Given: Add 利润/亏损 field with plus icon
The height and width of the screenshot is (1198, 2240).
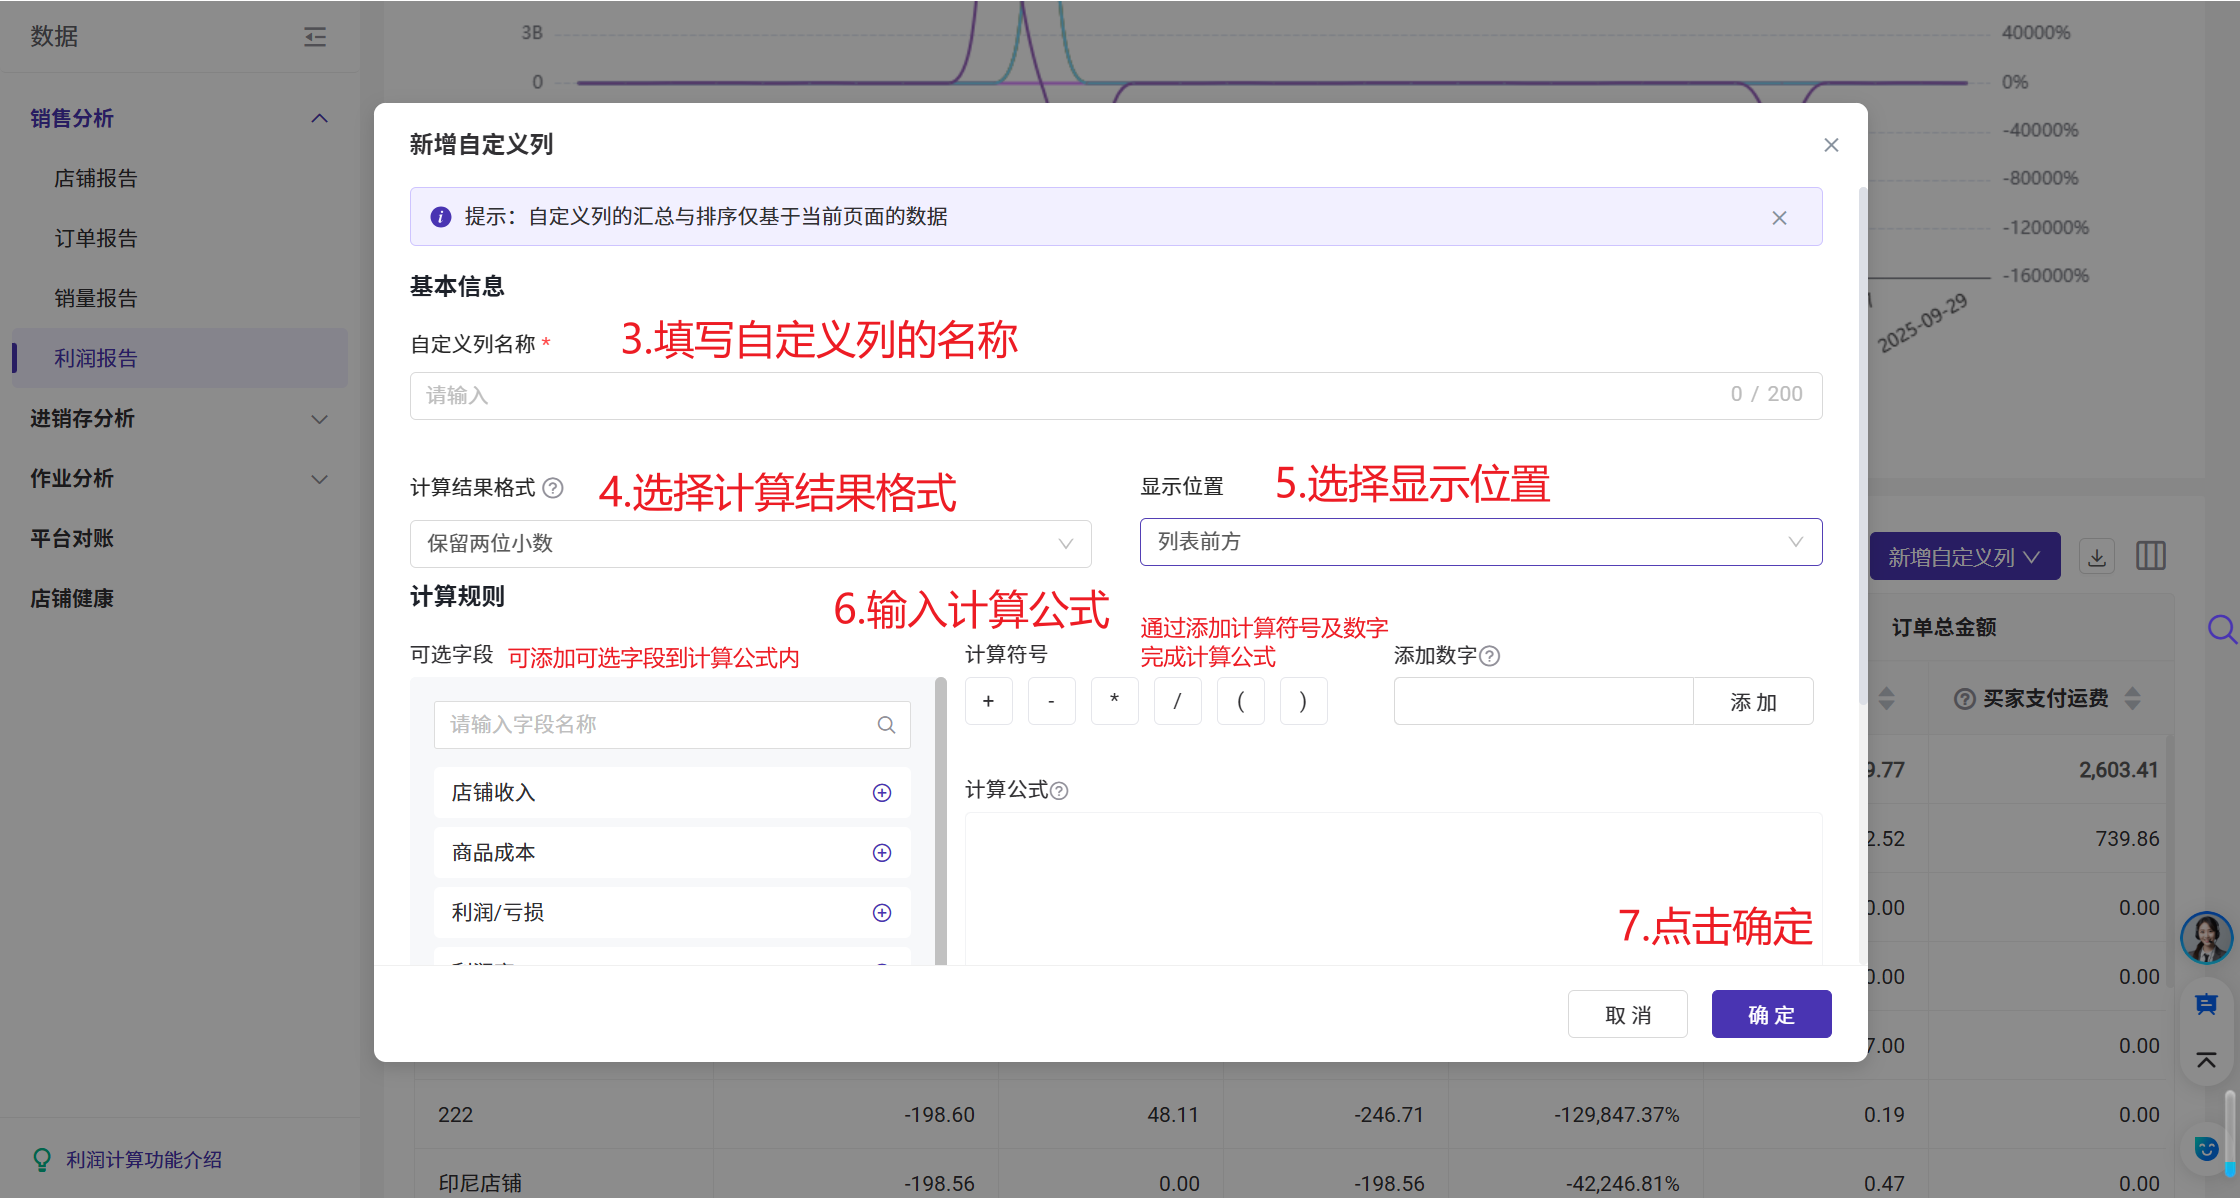Looking at the screenshot, I should [881, 913].
